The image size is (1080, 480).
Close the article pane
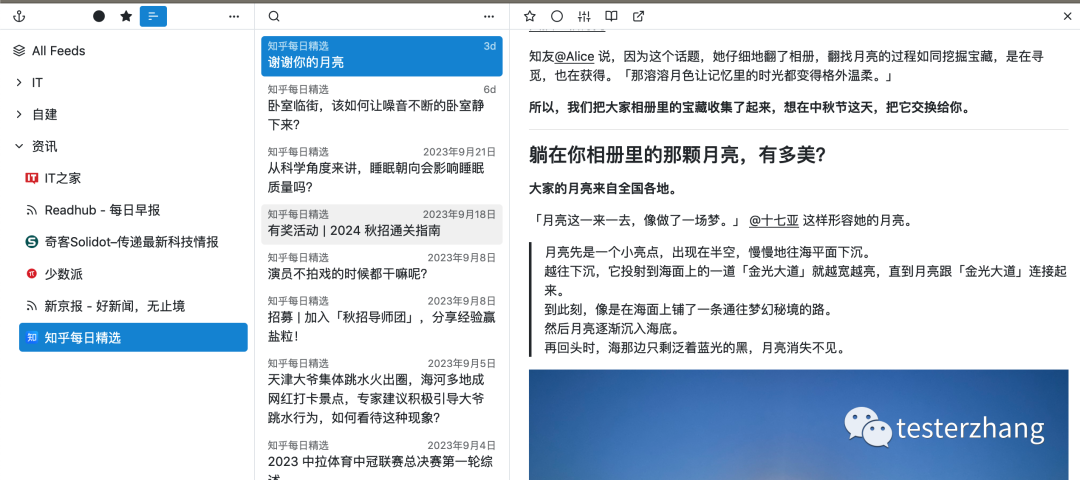click(x=1068, y=17)
